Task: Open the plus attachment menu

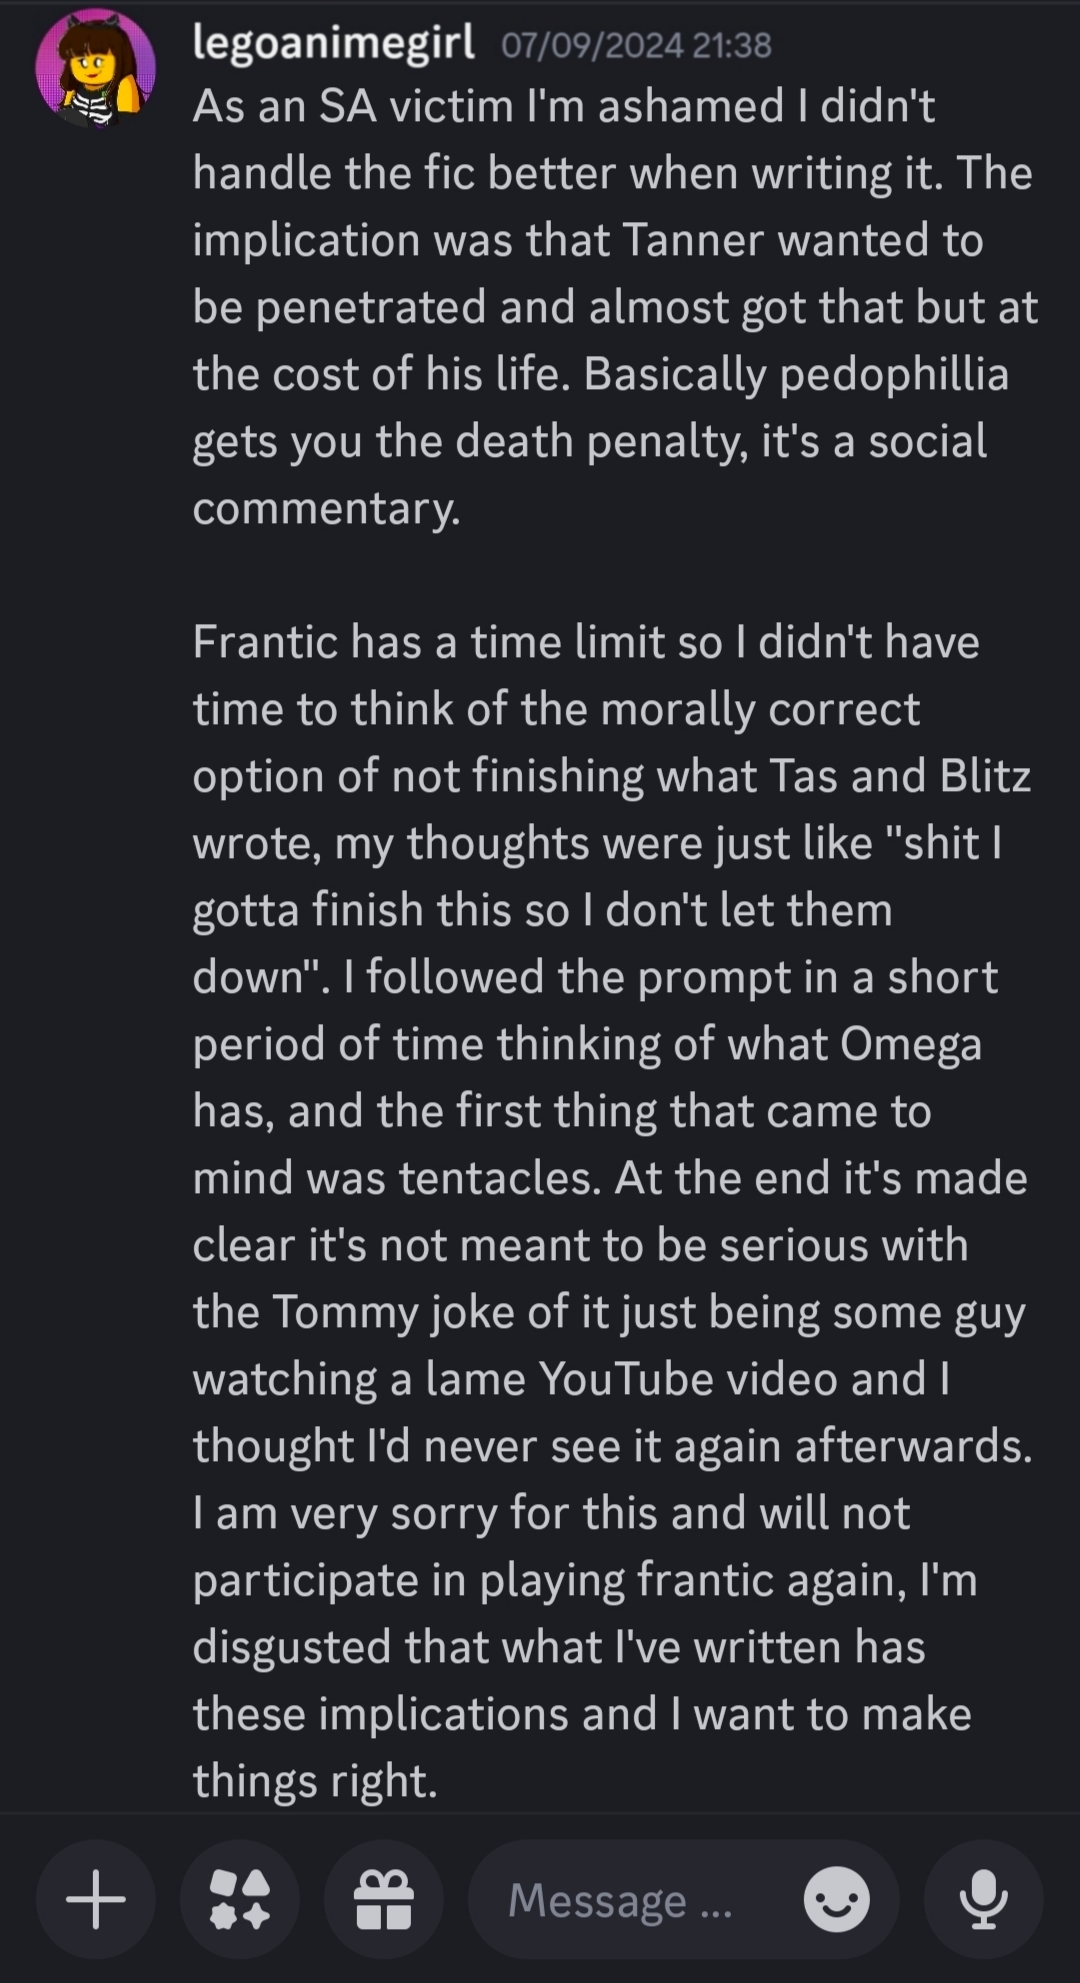Action: (96, 1899)
